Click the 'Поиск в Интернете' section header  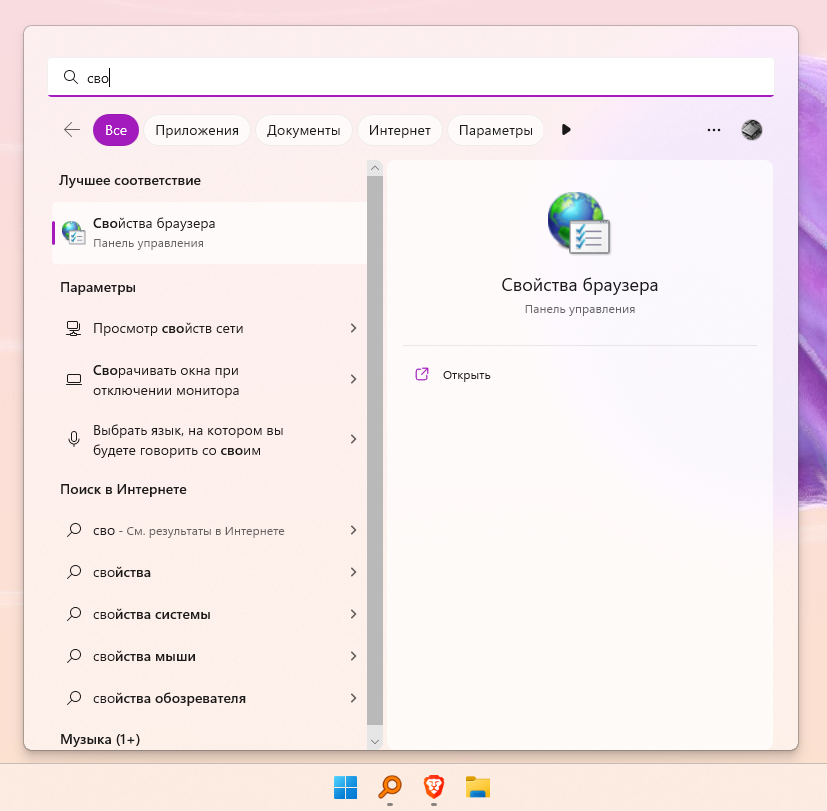click(123, 489)
